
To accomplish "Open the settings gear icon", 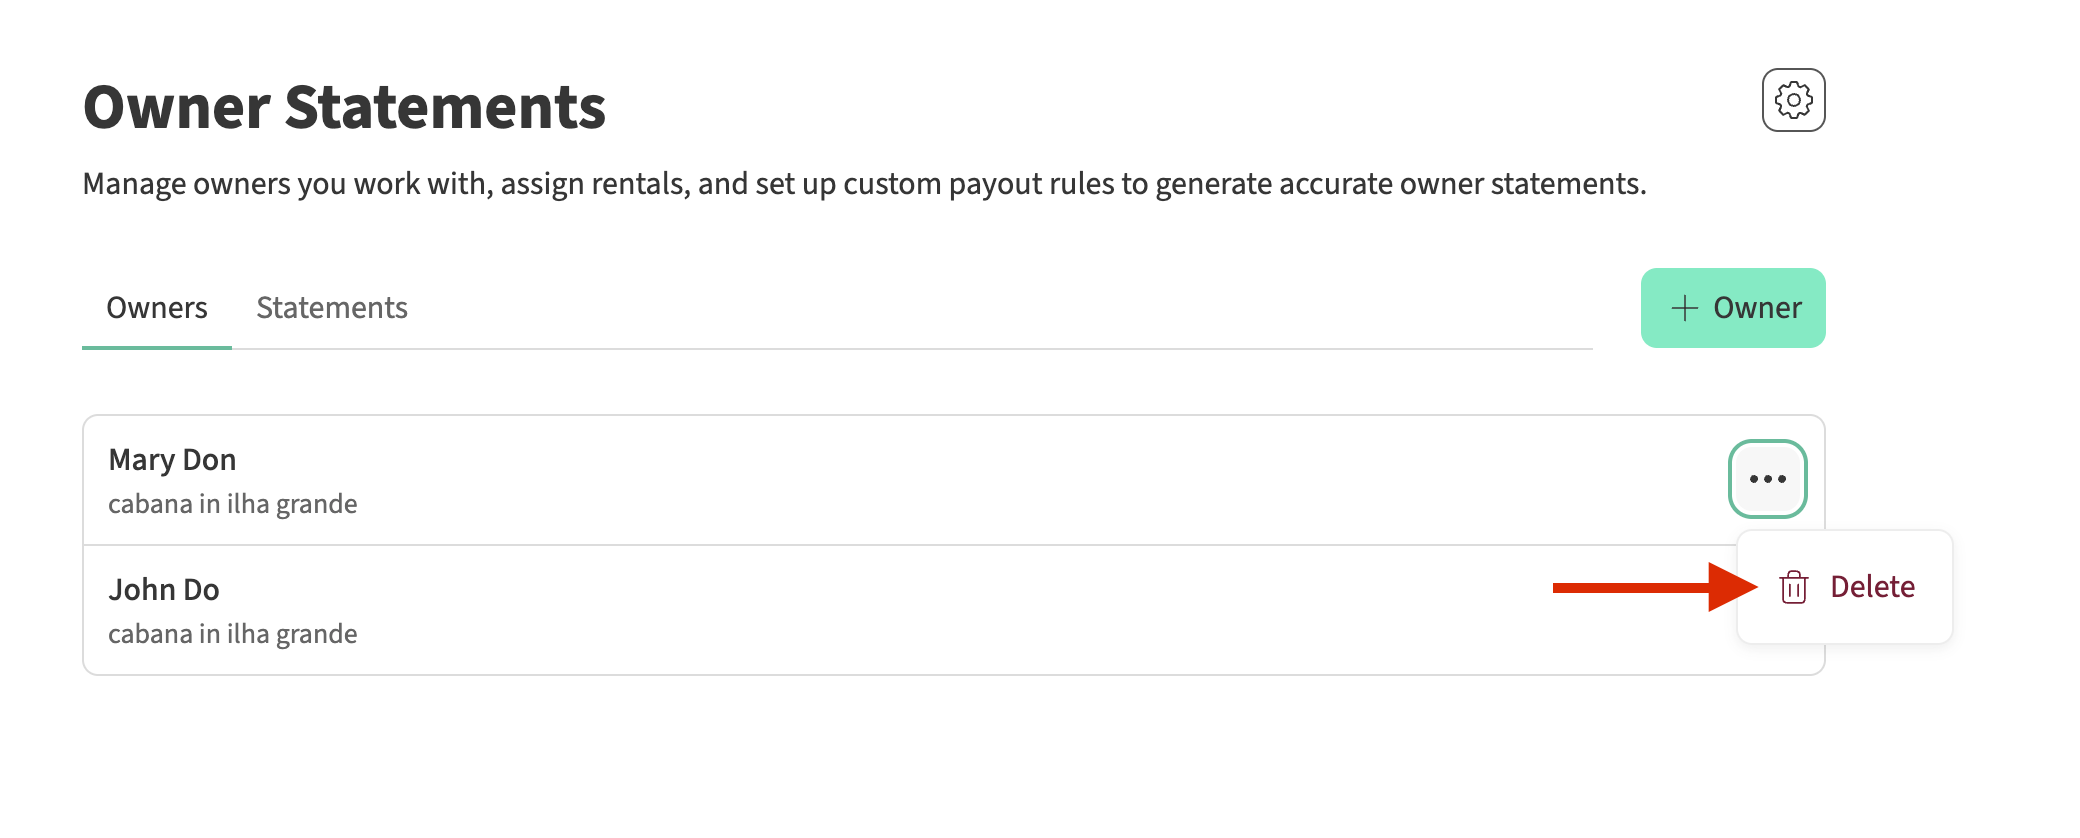I will tap(1793, 100).
